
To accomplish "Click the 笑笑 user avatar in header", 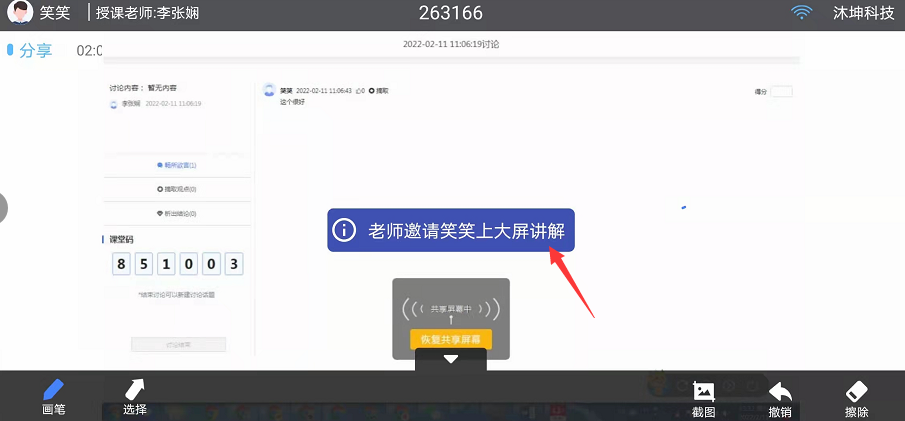I will pos(20,13).
